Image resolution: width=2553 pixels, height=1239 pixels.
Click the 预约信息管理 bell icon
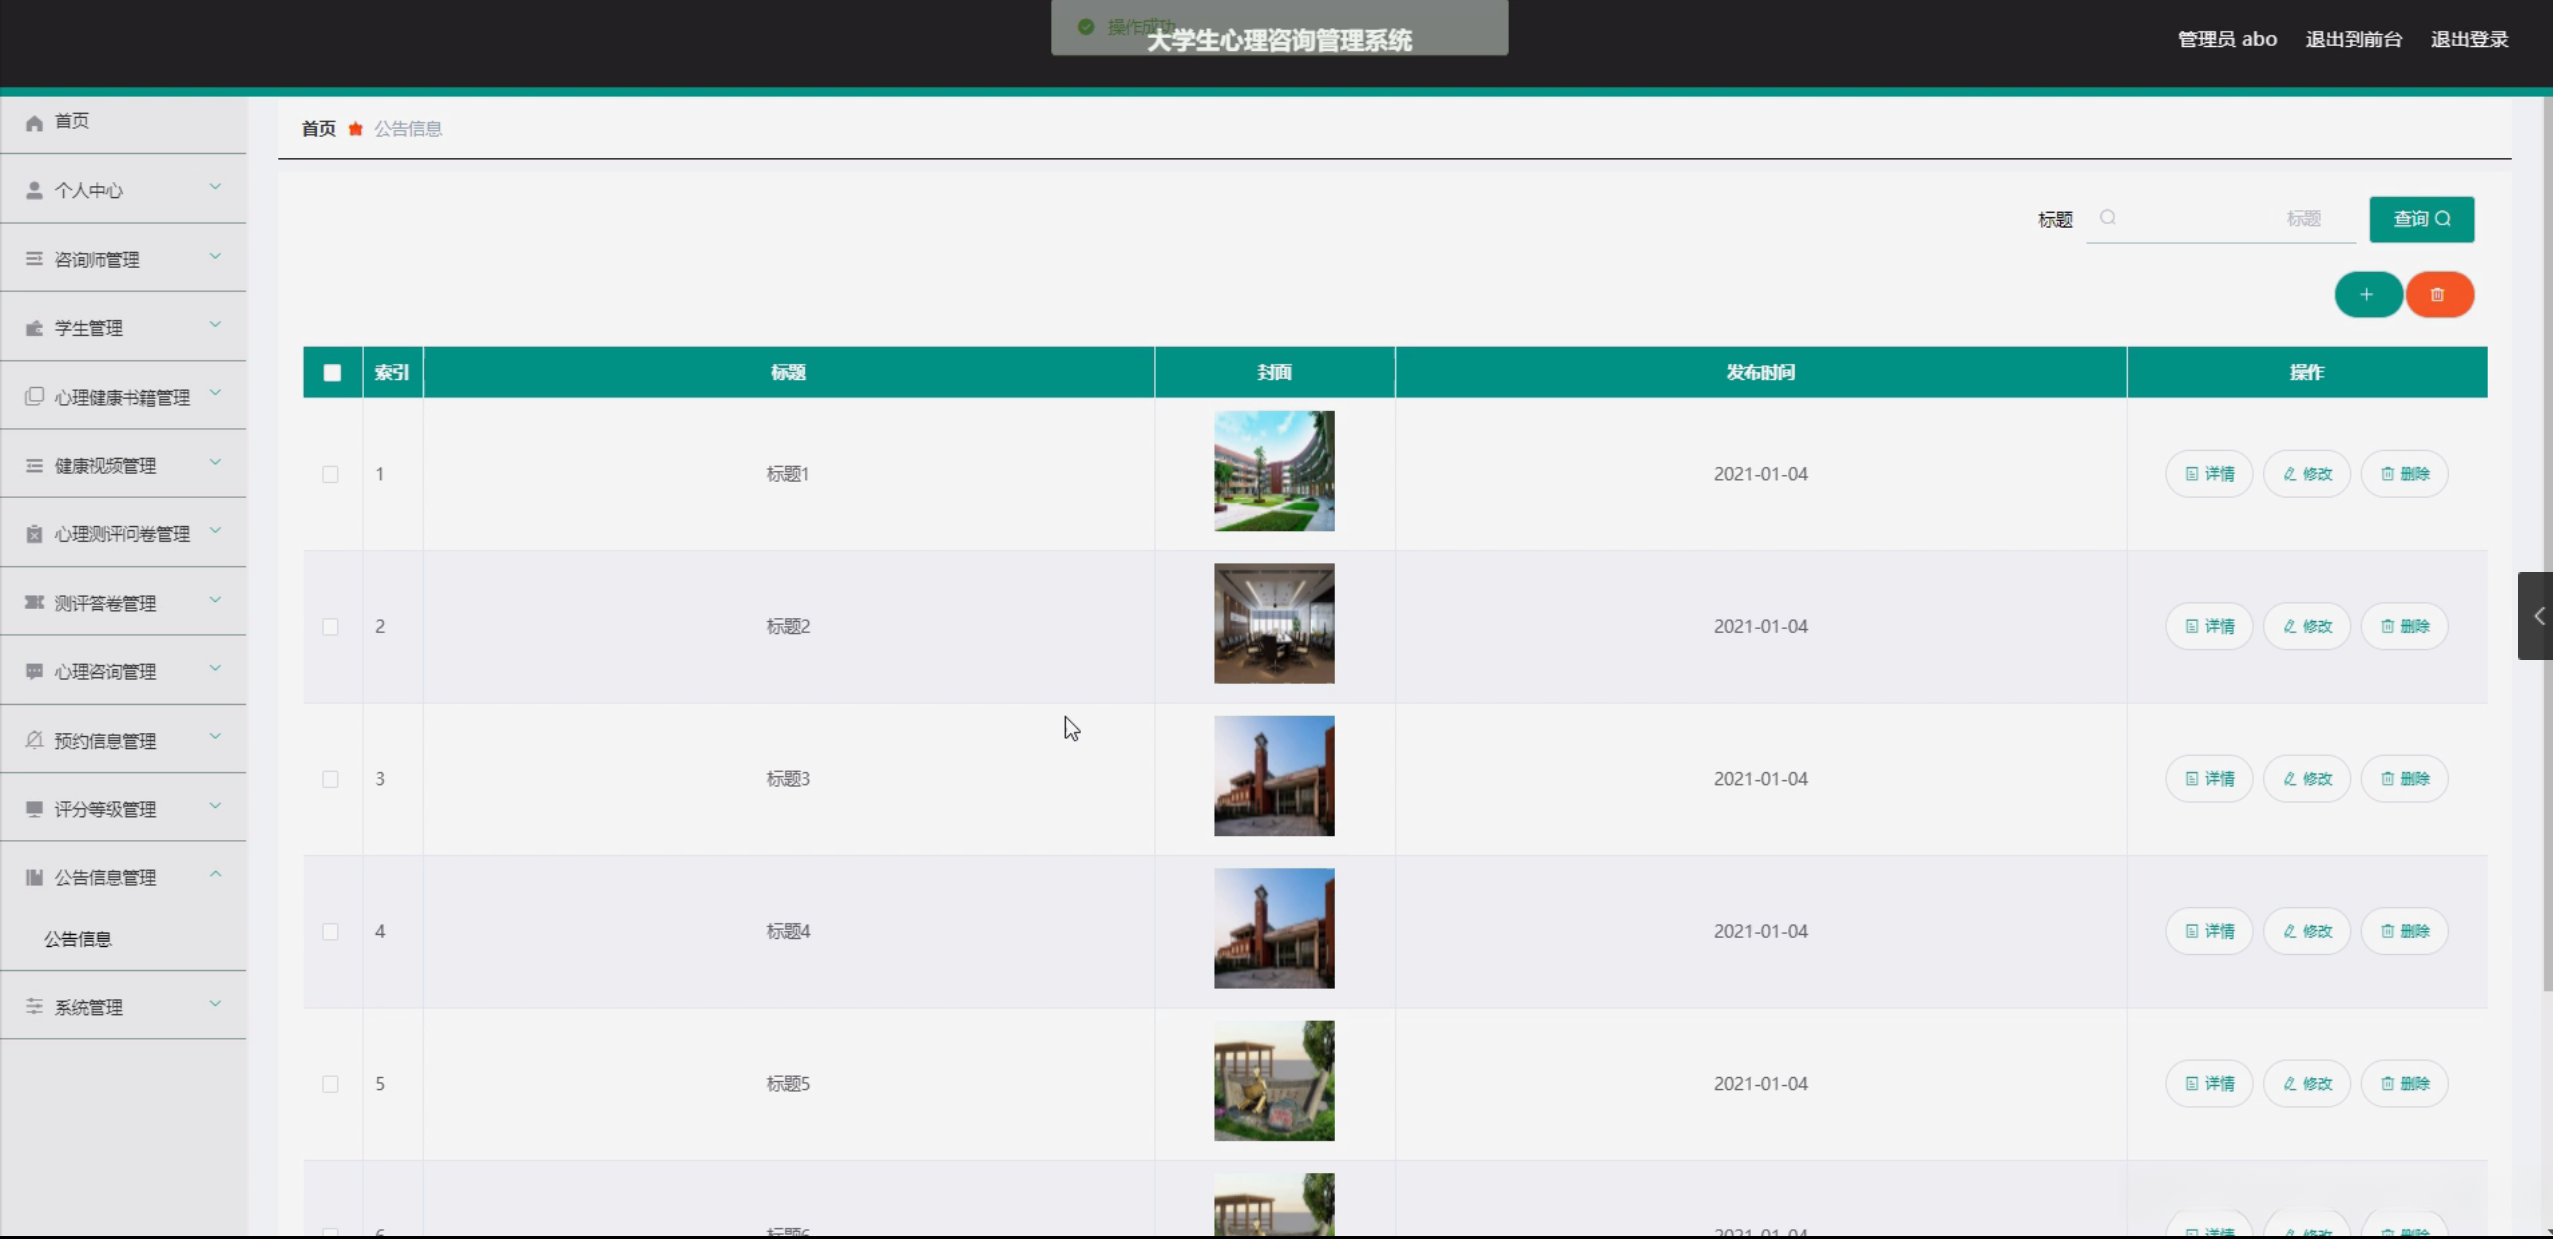click(34, 740)
